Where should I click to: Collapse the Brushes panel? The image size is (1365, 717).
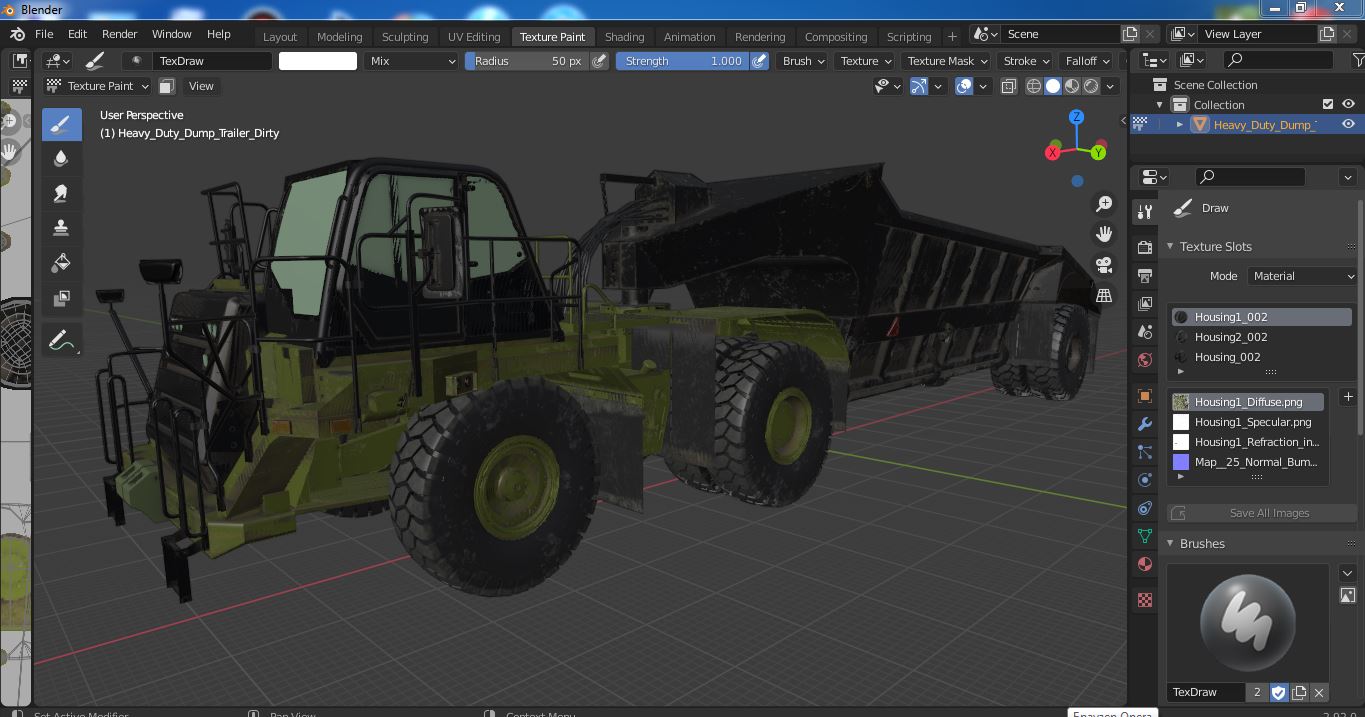pos(1170,544)
